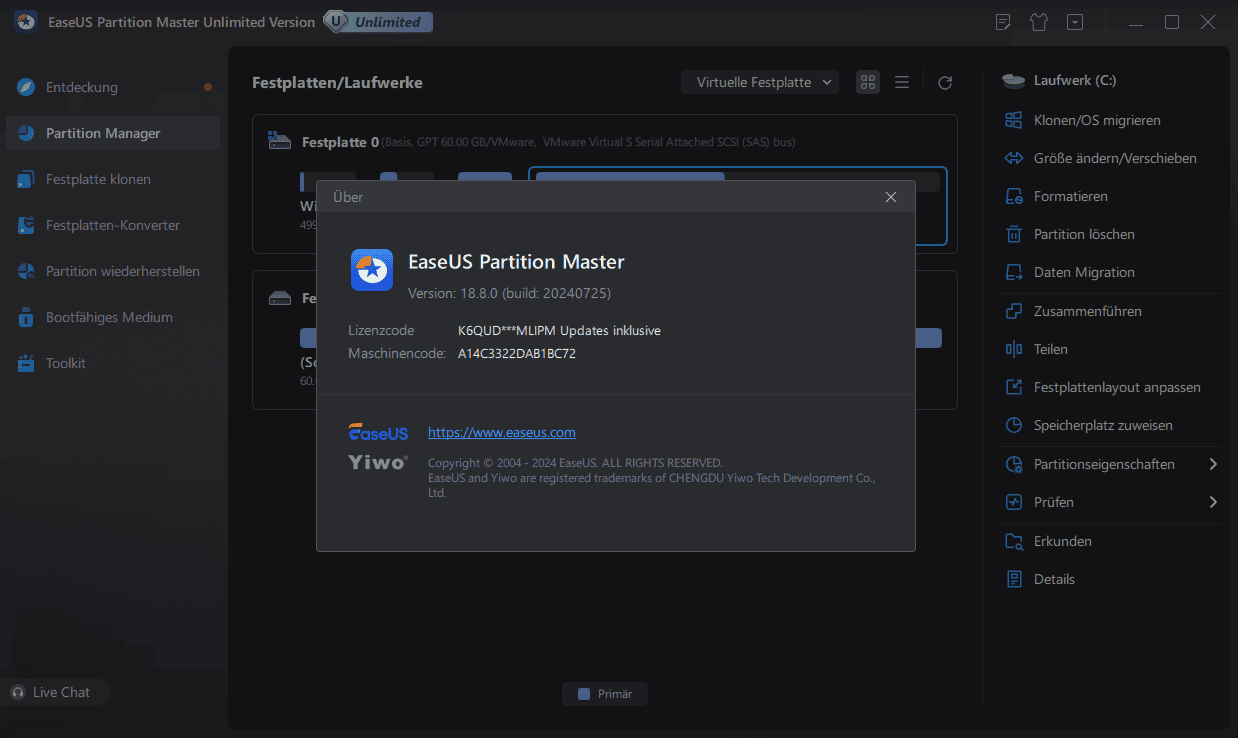1238x738 pixels.
Task: Open the notes icon in title bar
Action: pos(1004,22)
